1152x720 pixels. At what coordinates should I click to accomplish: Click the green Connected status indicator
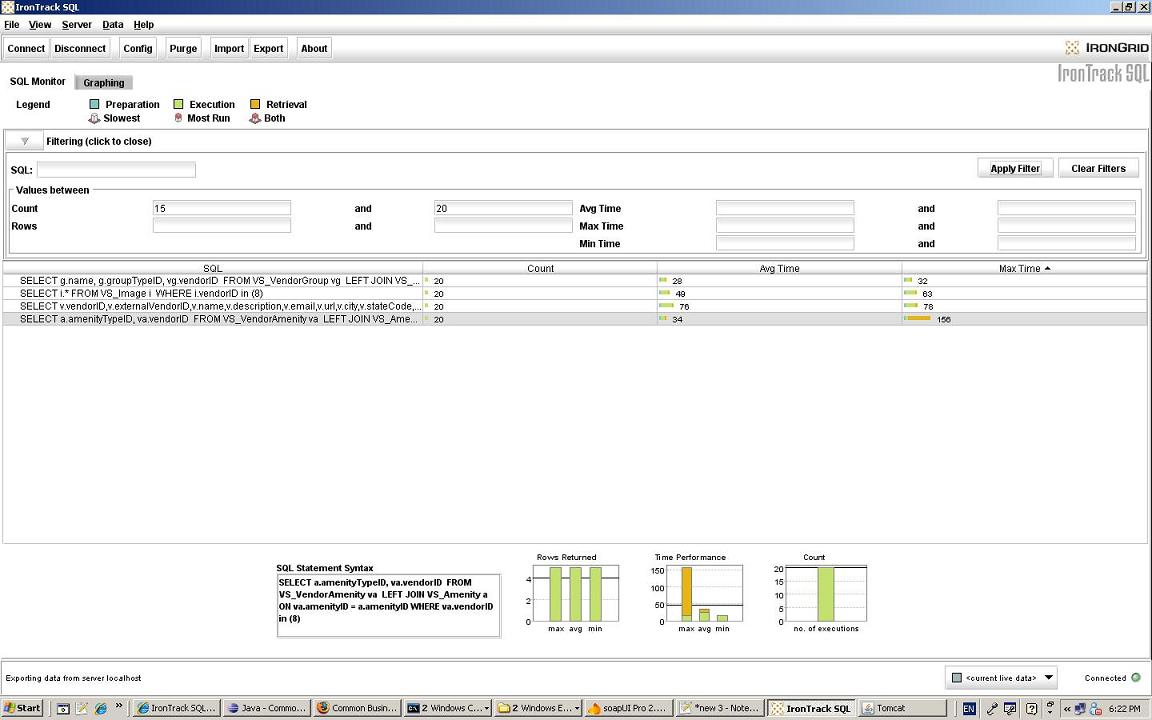1136,677
